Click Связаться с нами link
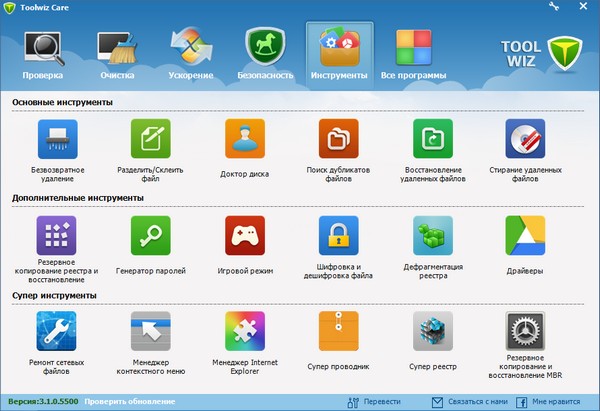 (x=470, y=402)
